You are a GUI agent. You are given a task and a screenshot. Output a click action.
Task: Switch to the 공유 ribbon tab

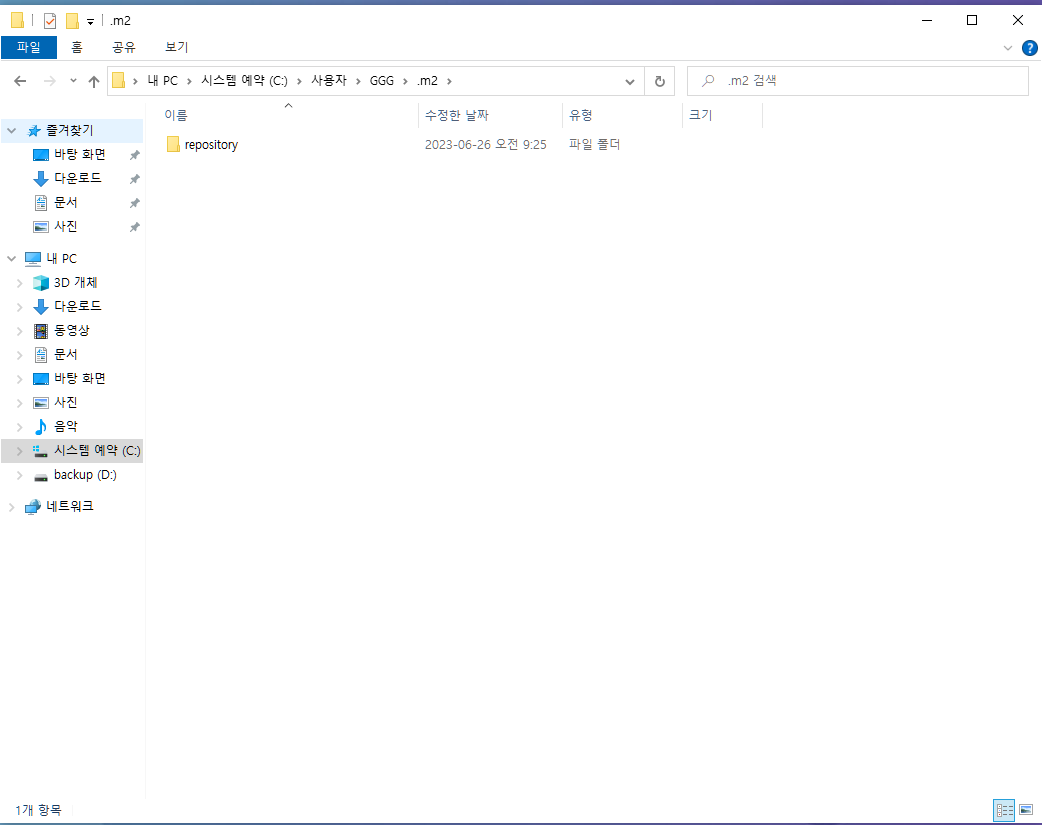(x=124, y=47)
